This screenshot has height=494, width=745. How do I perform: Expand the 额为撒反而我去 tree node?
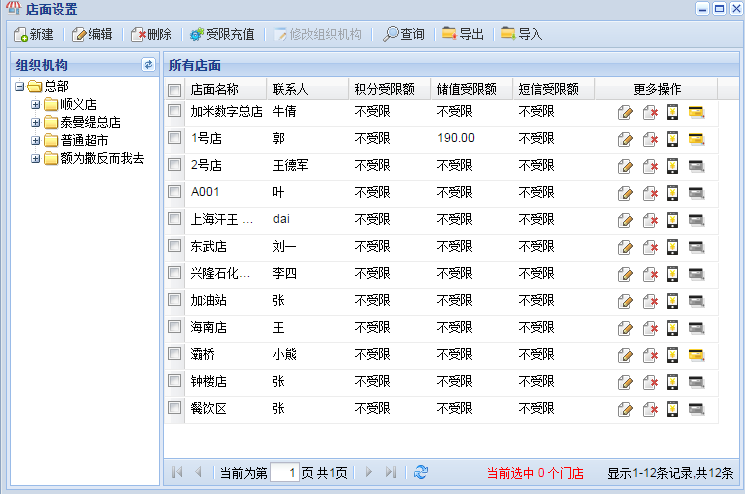point(36,158)
